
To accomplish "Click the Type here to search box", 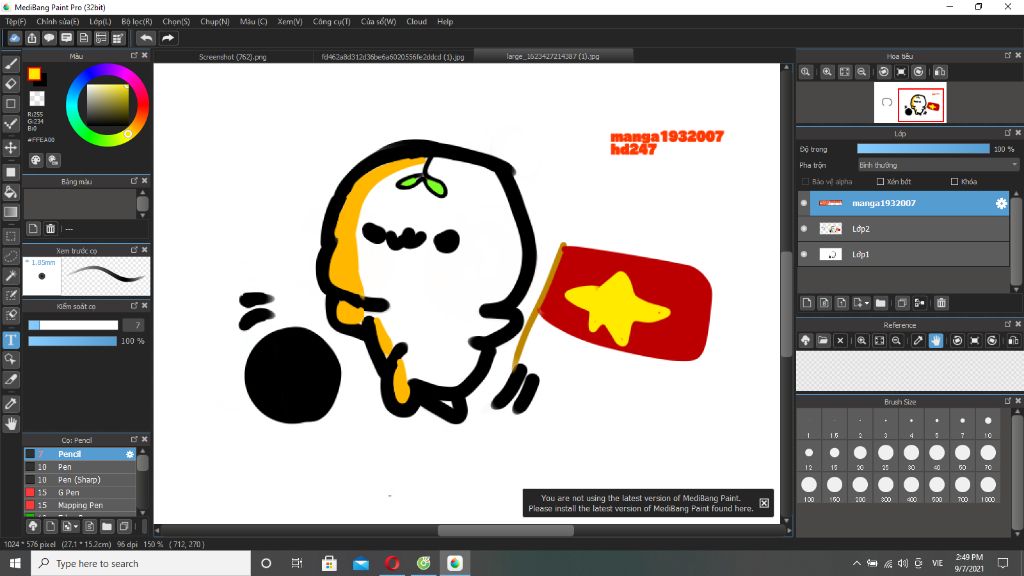I will click(140, 563).
